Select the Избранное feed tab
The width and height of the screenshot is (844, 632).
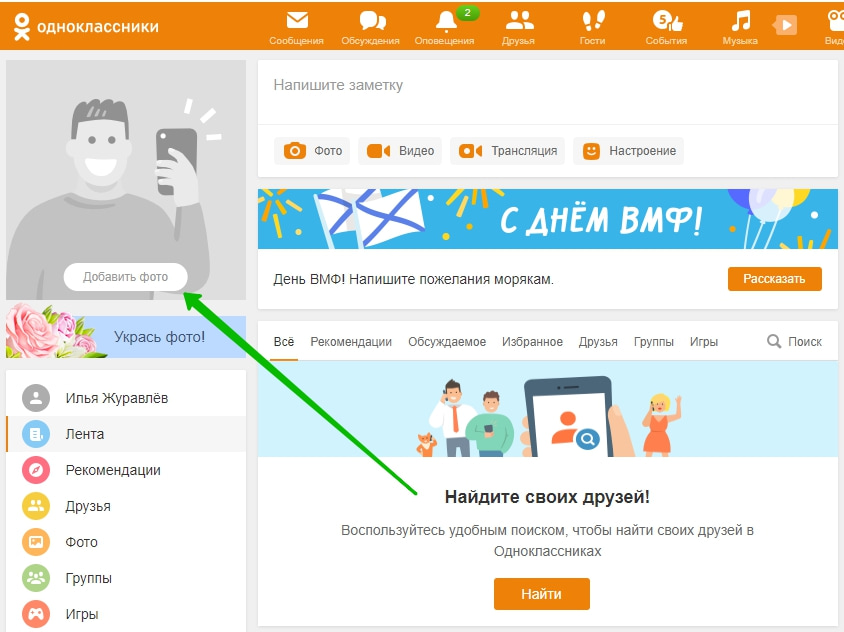(x=532, y=342)
